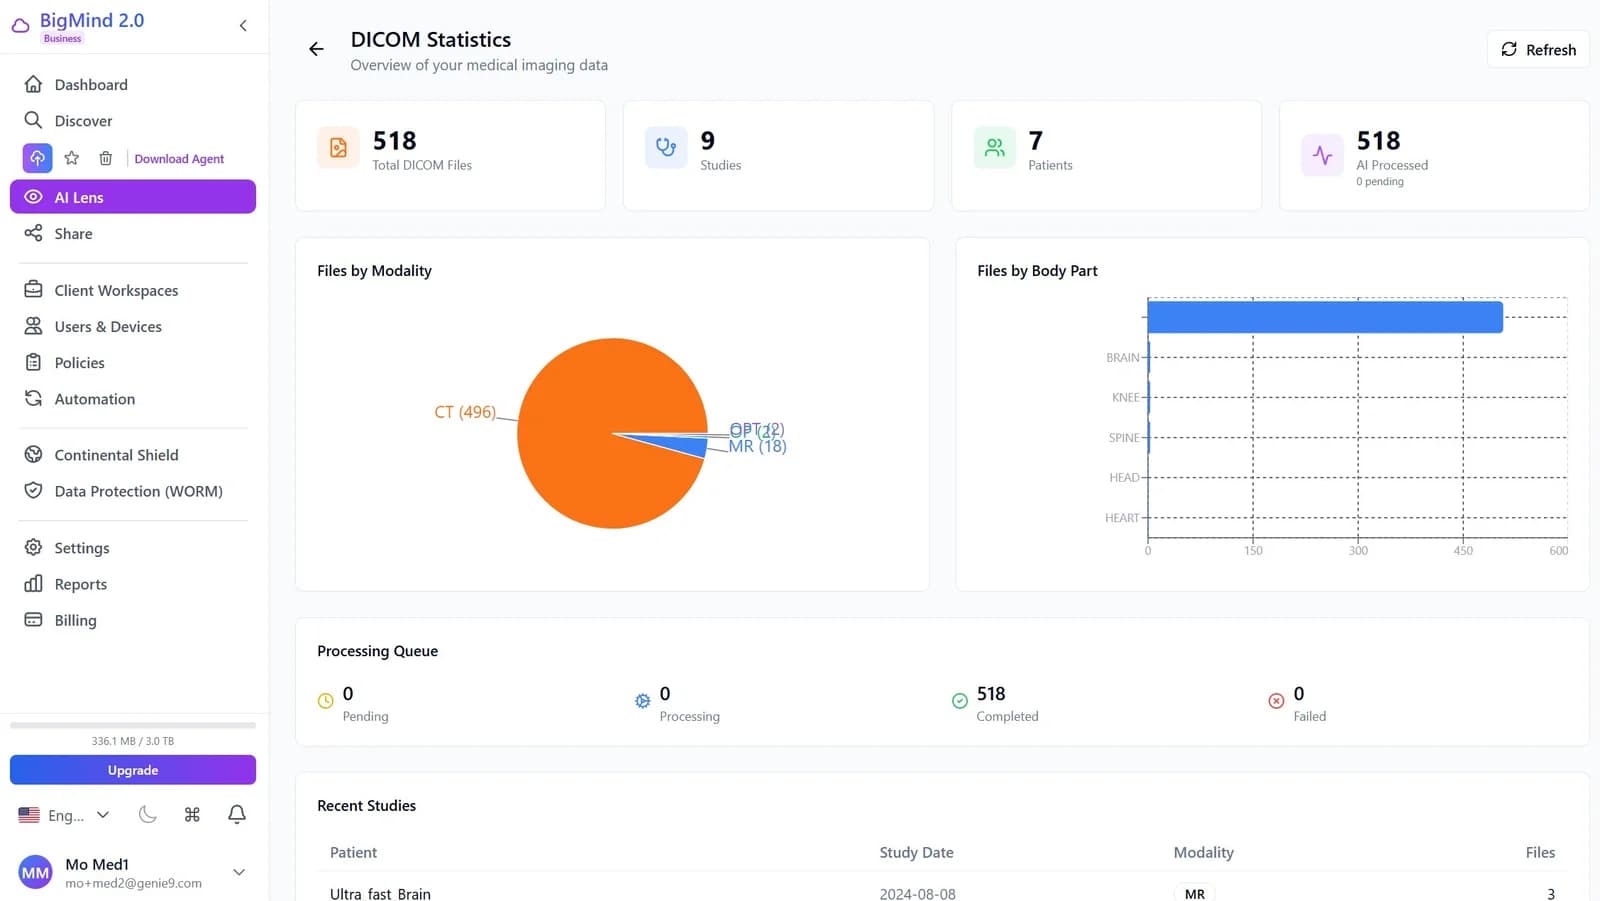
Task: Click the star favorite icon near Download Agent
Action: (x=71, y=158)
